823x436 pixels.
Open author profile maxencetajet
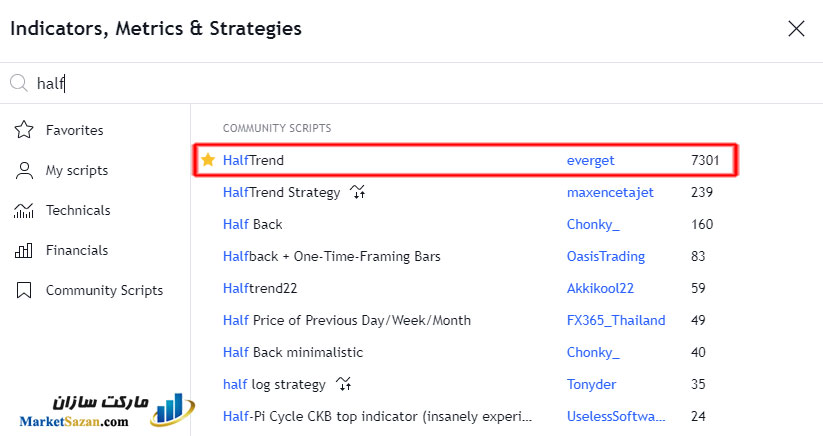[610, 192]
